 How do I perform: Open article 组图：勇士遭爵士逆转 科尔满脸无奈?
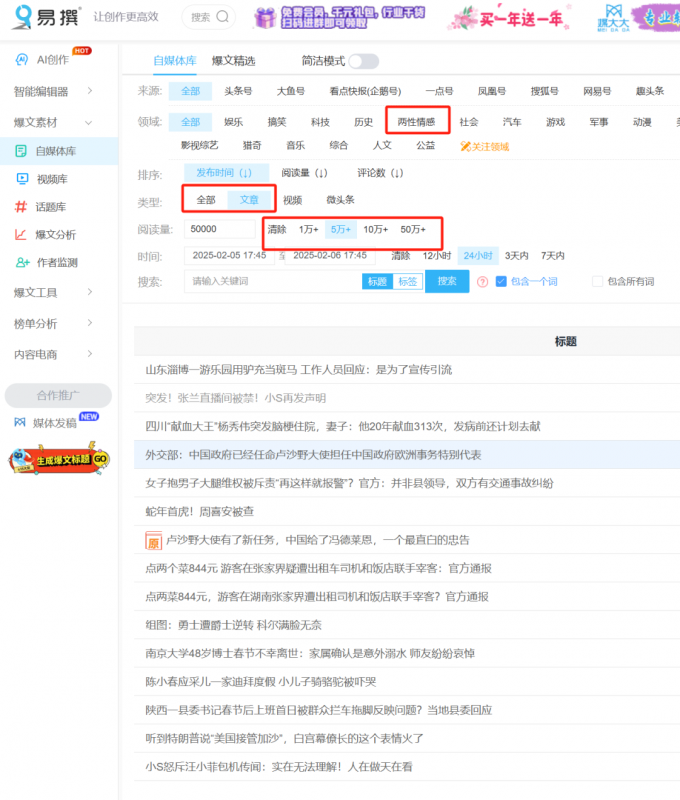233,625
